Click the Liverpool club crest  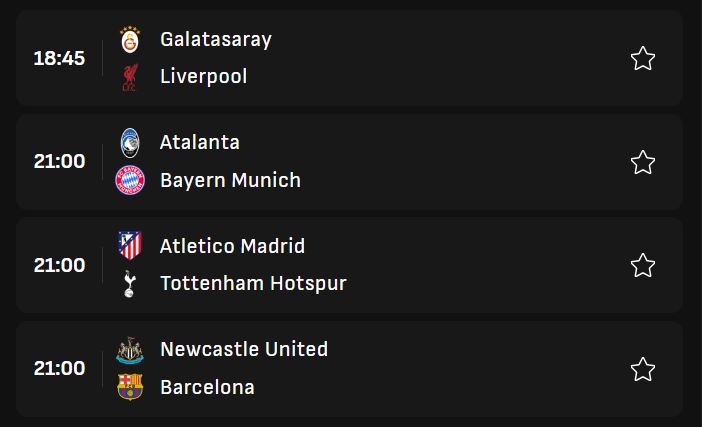130,77
